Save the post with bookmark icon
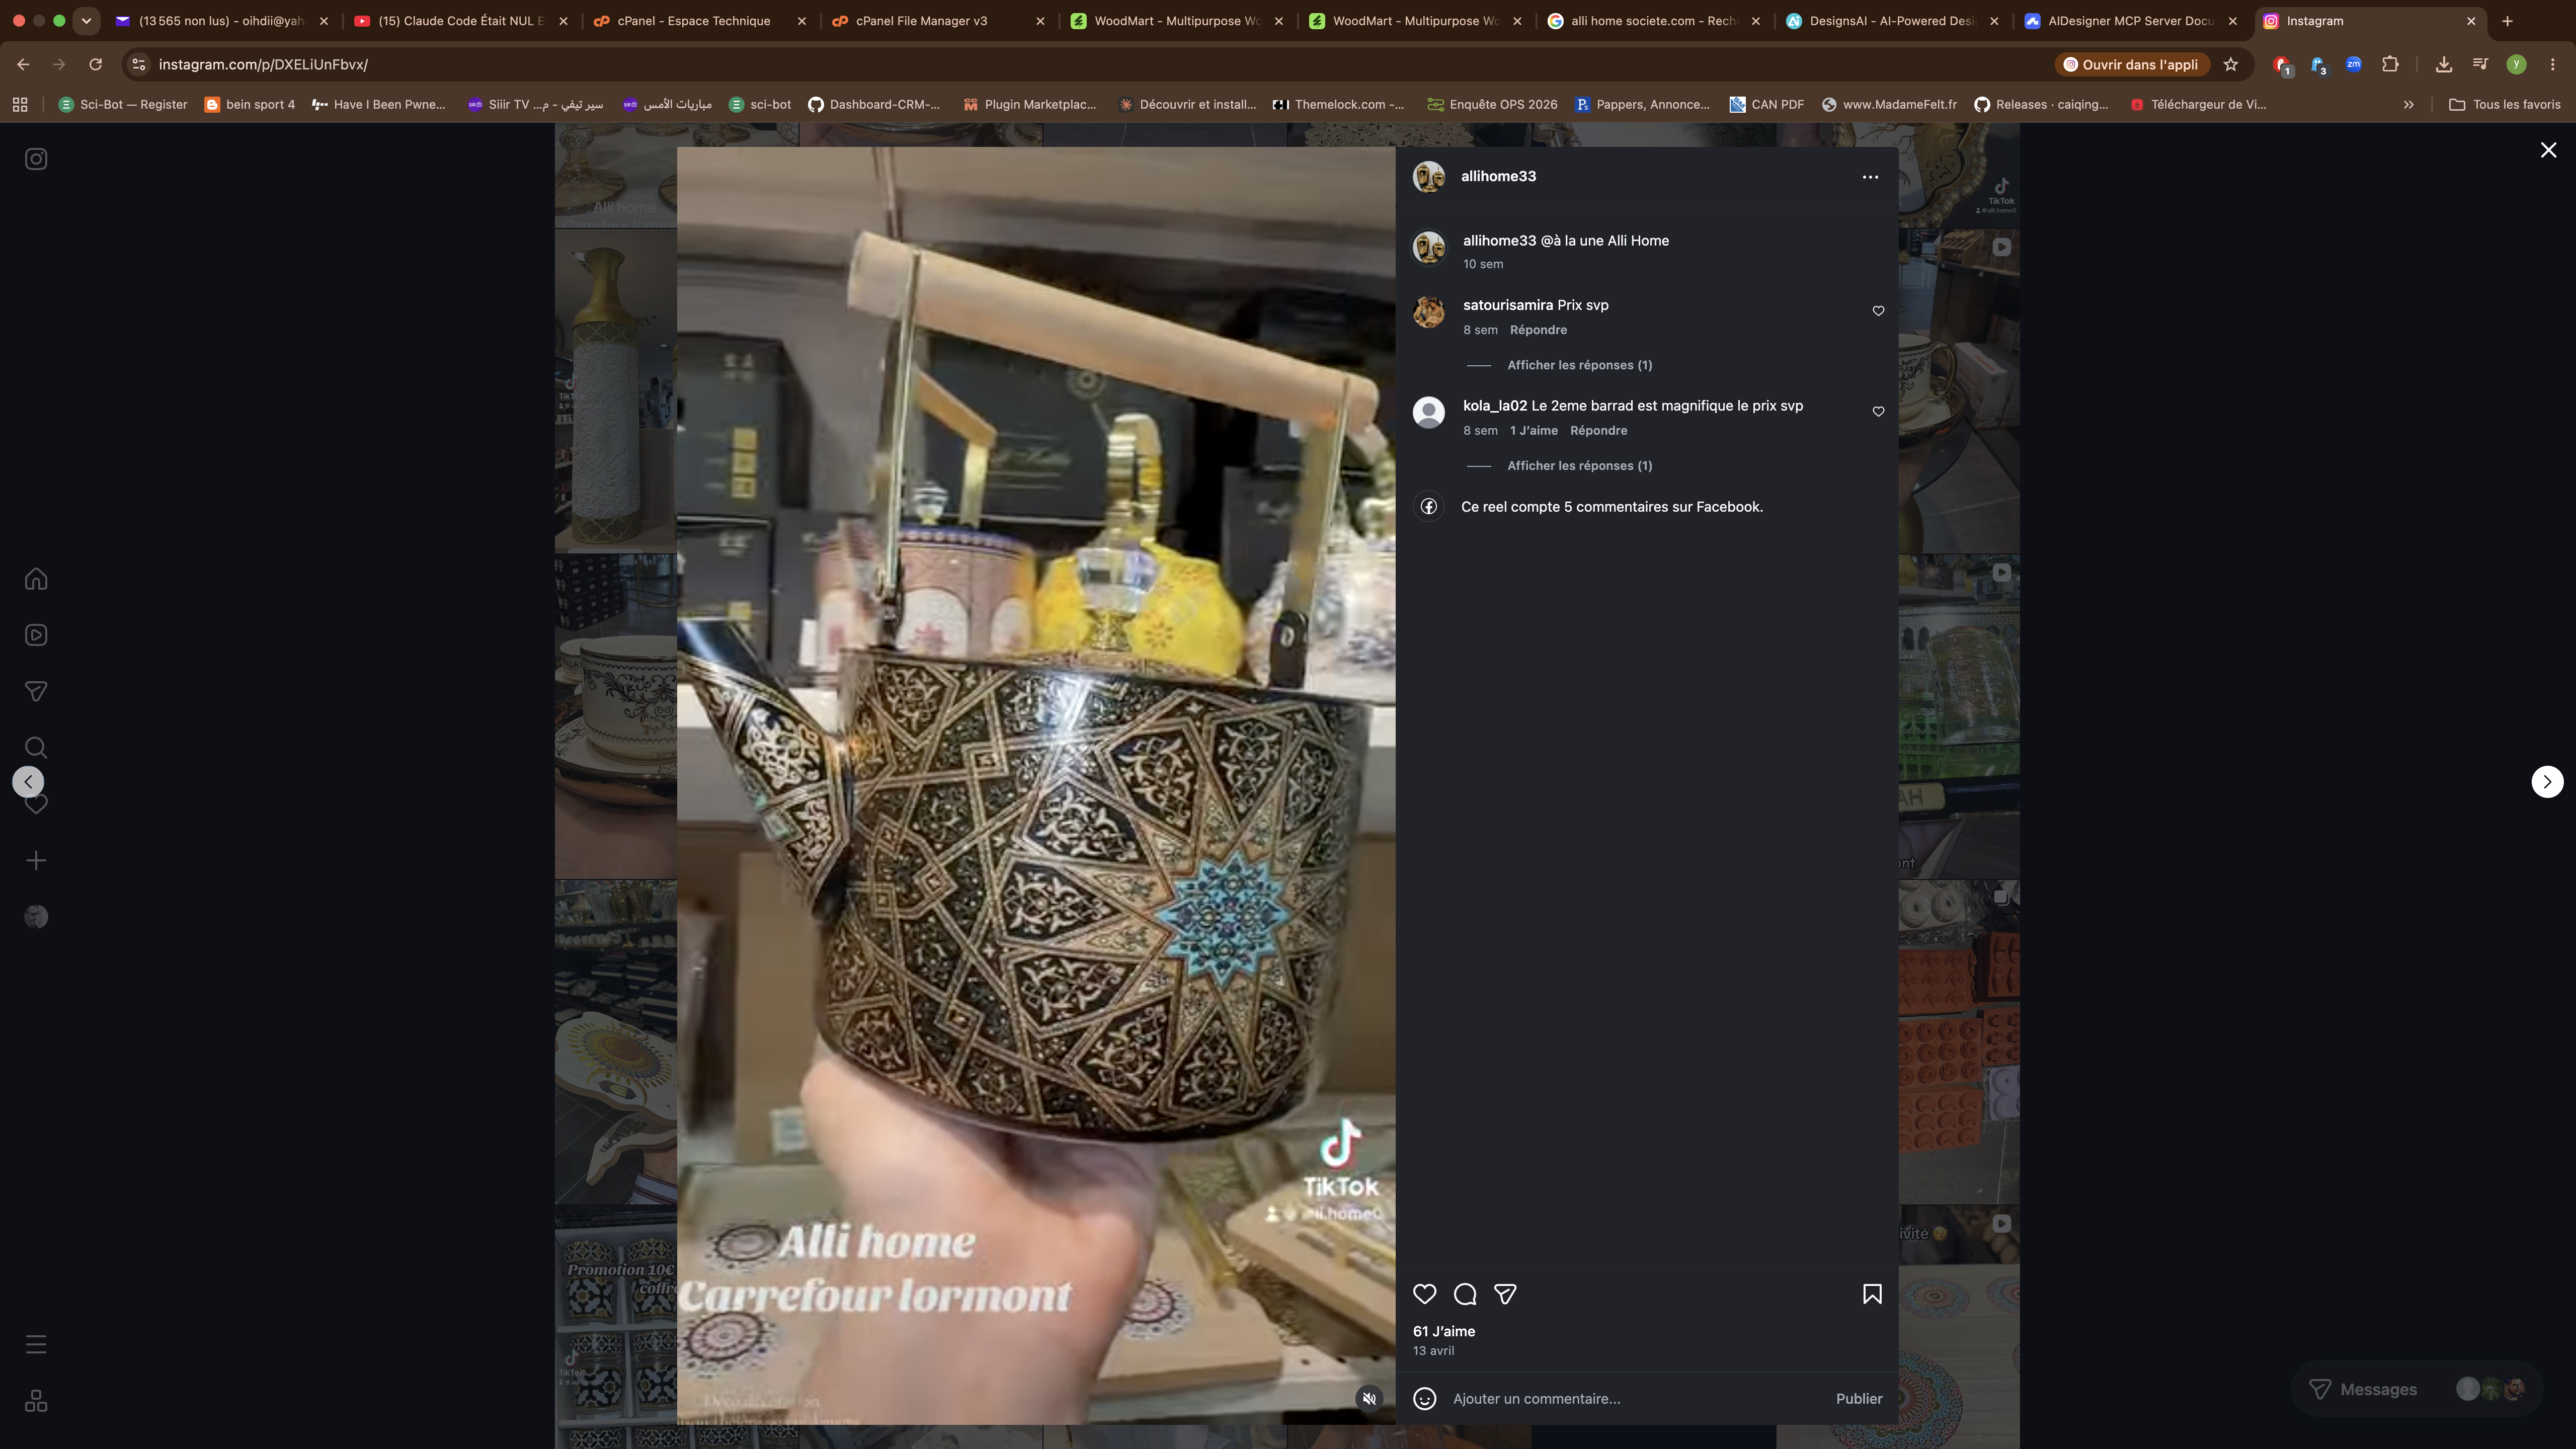 coord(1872,1294)
